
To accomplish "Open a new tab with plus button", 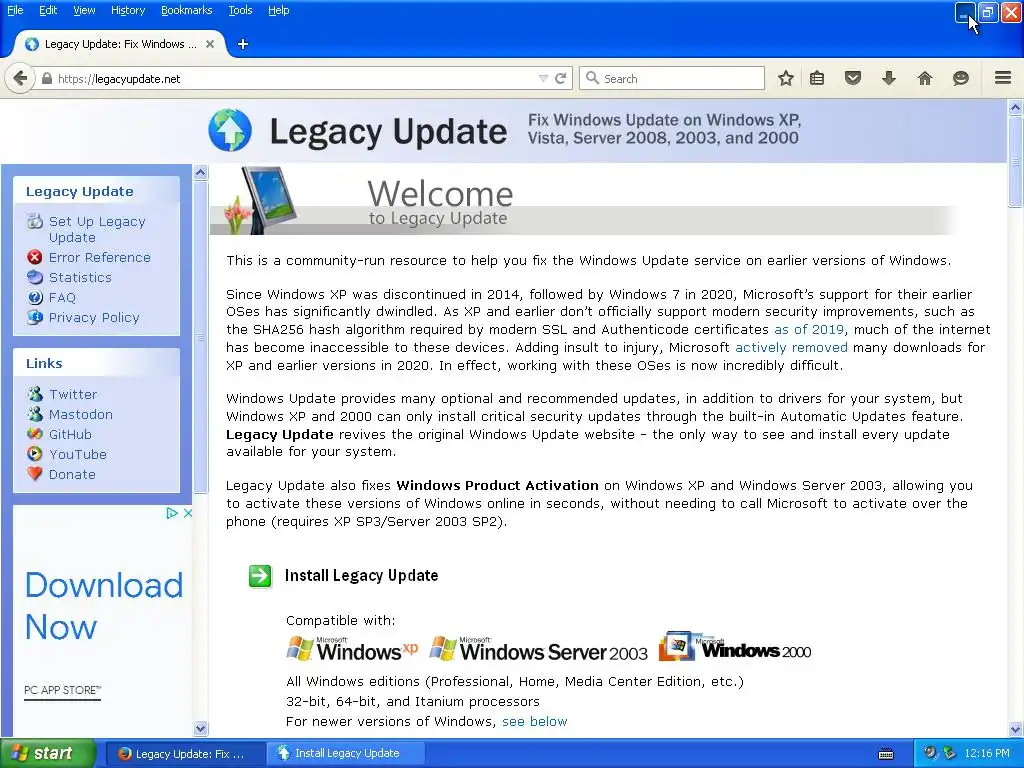I will [243, 44].
